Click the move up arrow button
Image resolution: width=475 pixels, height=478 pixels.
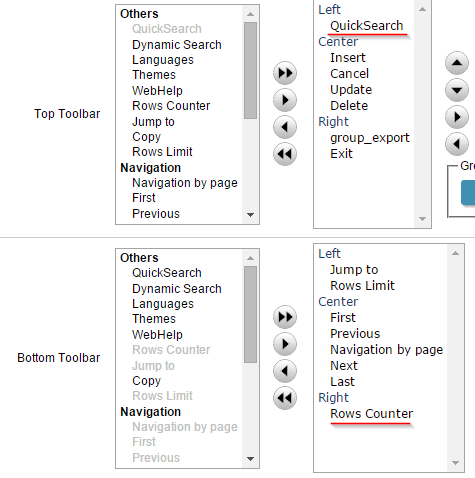pos(457,63)
